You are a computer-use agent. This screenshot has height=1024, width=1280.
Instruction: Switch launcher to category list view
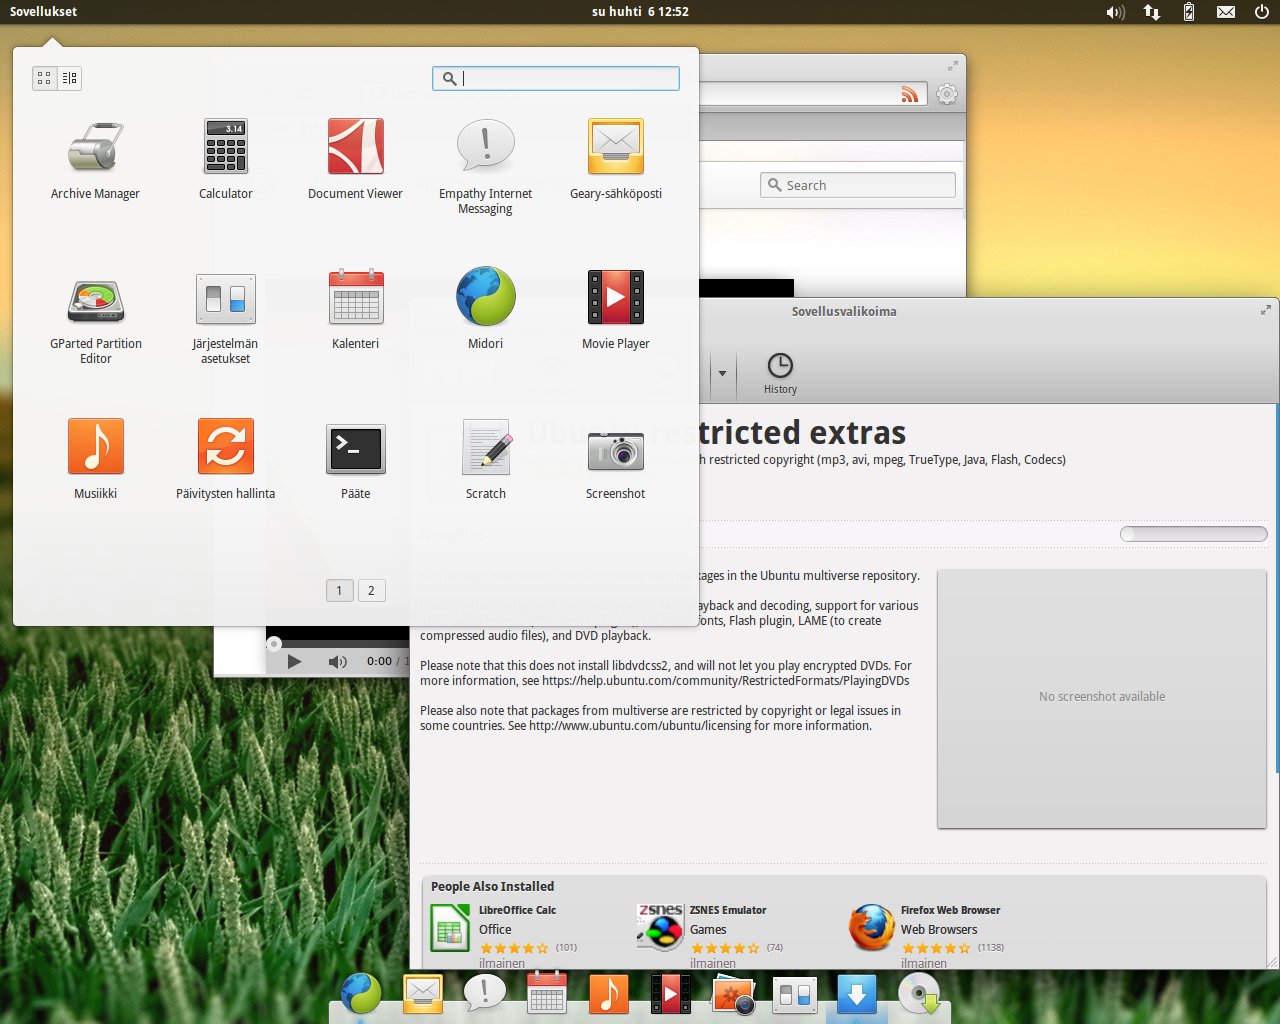[69, 78]
